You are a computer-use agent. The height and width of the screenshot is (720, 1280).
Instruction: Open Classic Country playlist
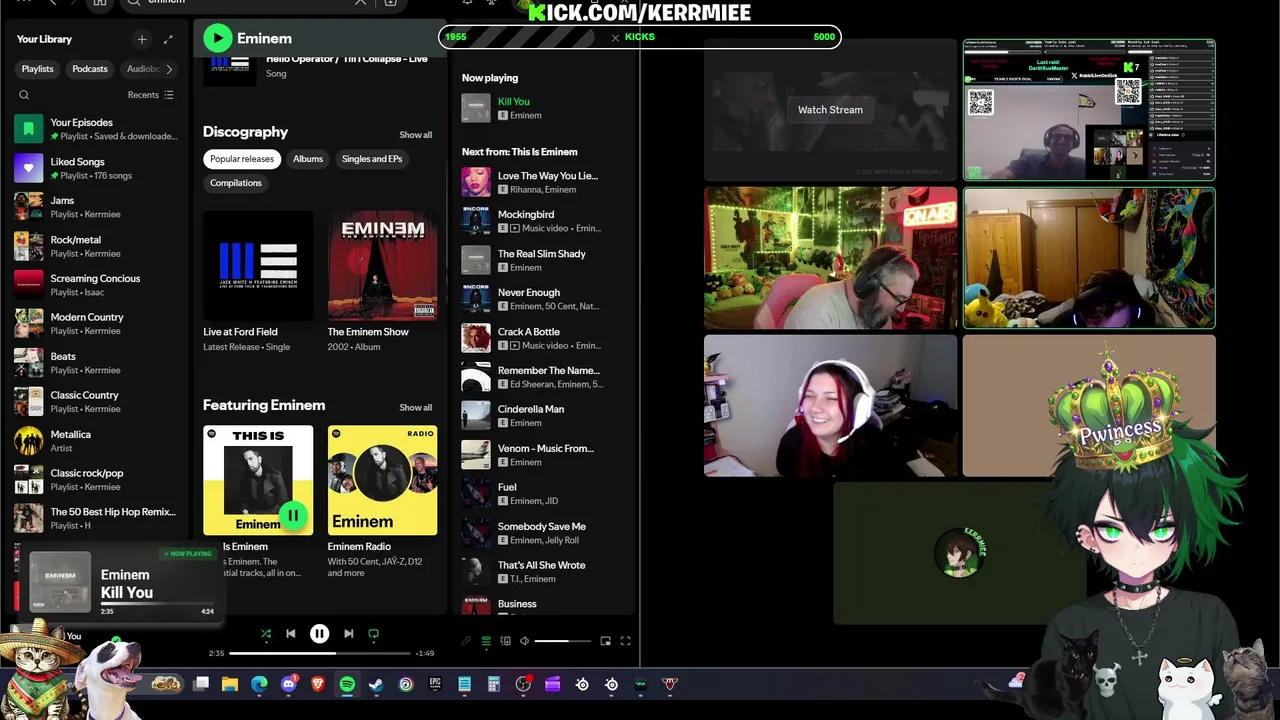96,401
